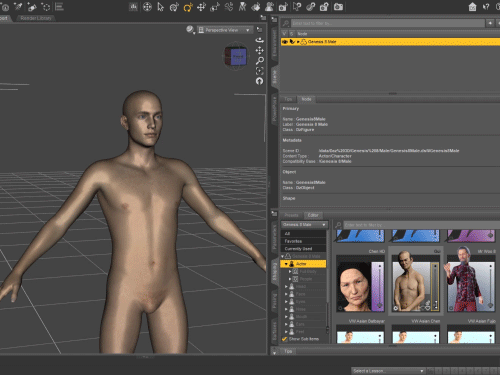The image size is (500, 375).
Task: Open the Posing side tab
Action: point(275,302)
